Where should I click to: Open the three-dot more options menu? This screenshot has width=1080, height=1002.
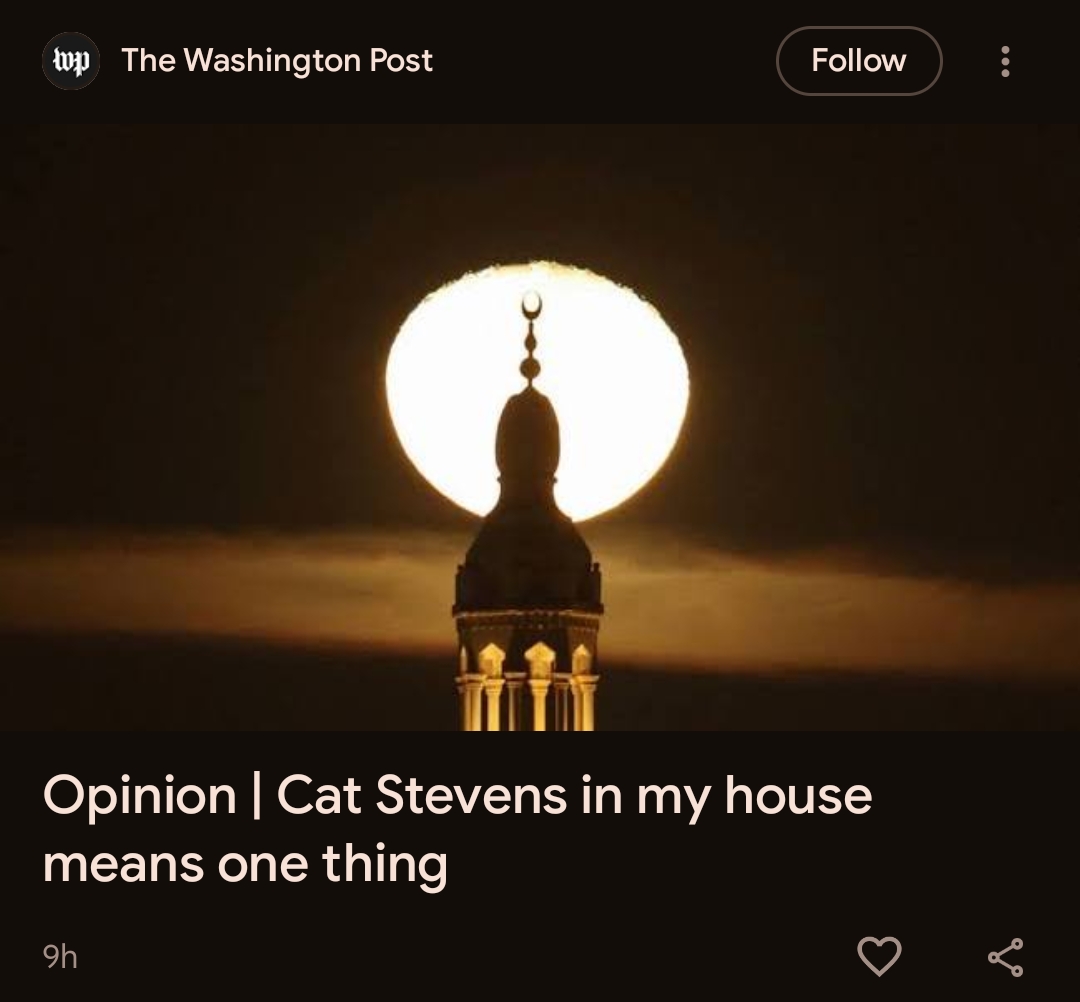(1005, 61)
